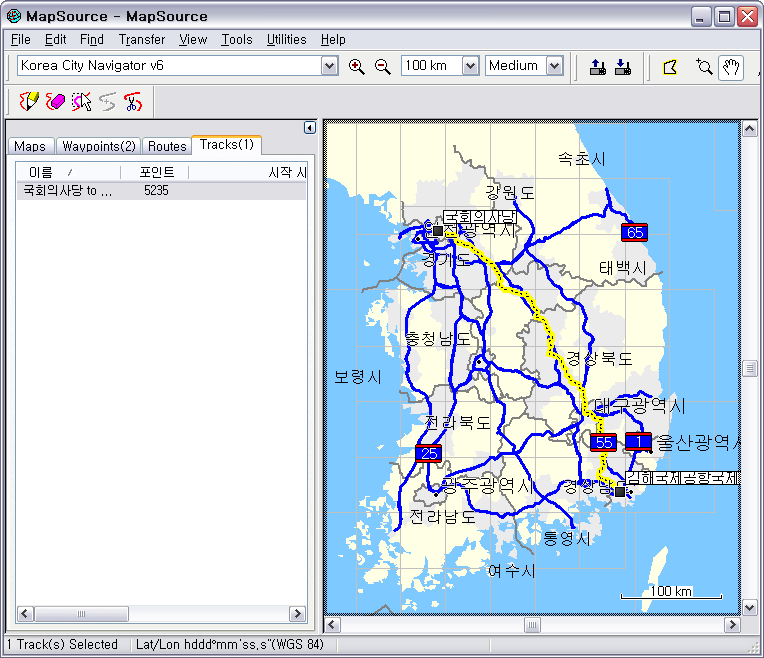Select the map tool icon

click(x=671, y=67)
